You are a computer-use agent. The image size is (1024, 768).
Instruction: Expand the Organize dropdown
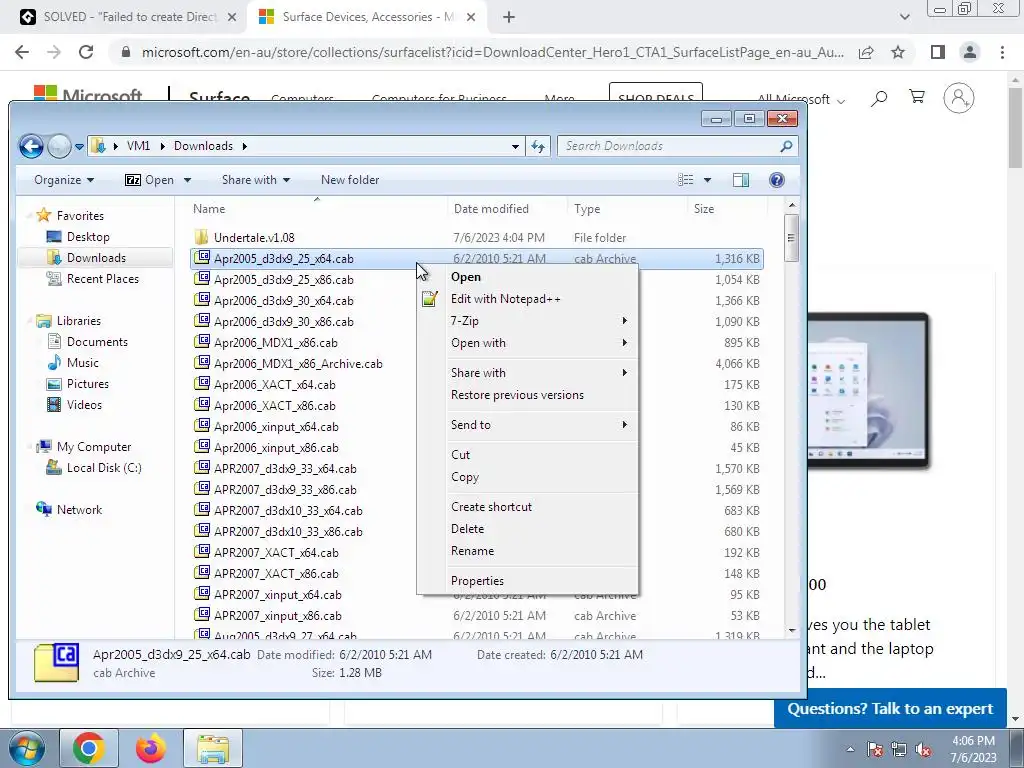64,180
